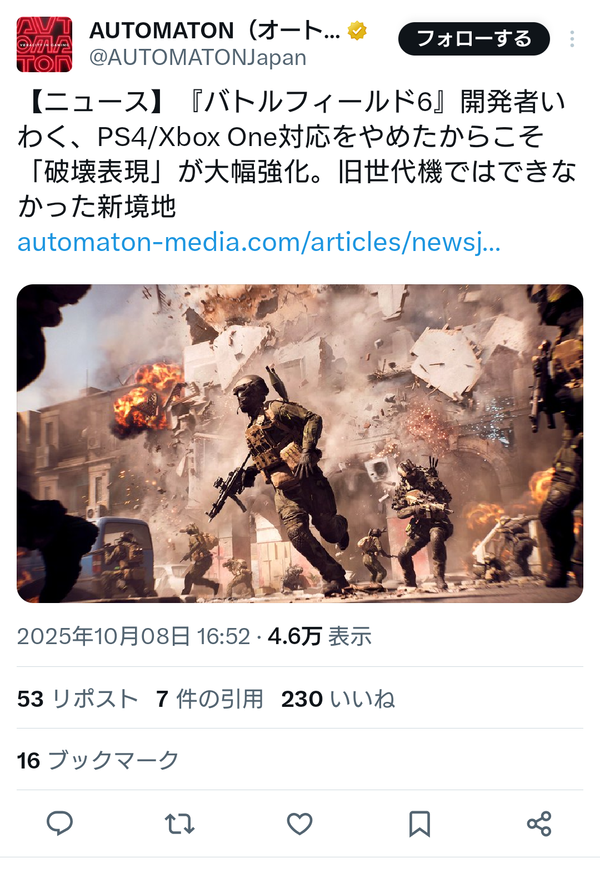View the 7 件の引用 quotes

tap(209, 699)
